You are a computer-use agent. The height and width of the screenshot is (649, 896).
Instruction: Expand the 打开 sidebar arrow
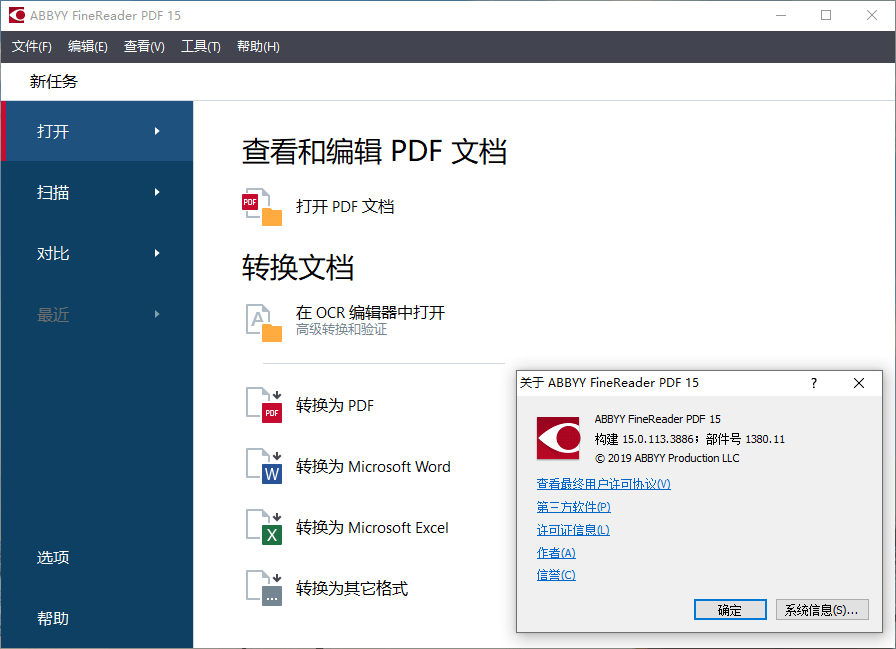point(157,131)
